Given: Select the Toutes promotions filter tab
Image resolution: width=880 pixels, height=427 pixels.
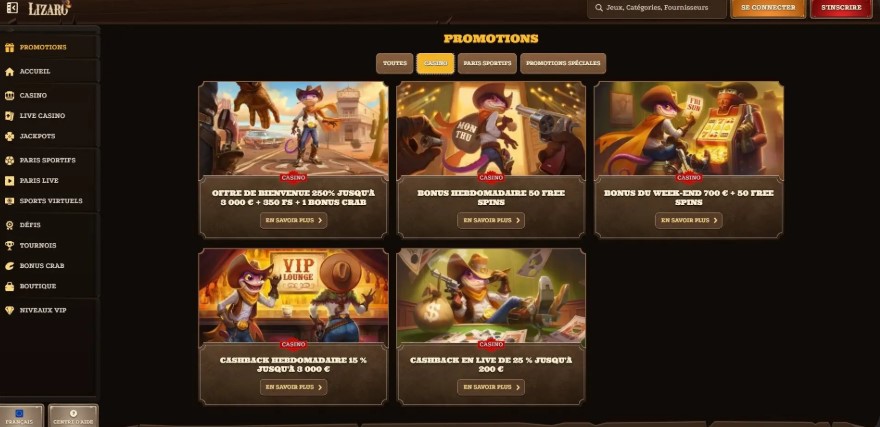Looking at the screenshot, I should point(395,63).
